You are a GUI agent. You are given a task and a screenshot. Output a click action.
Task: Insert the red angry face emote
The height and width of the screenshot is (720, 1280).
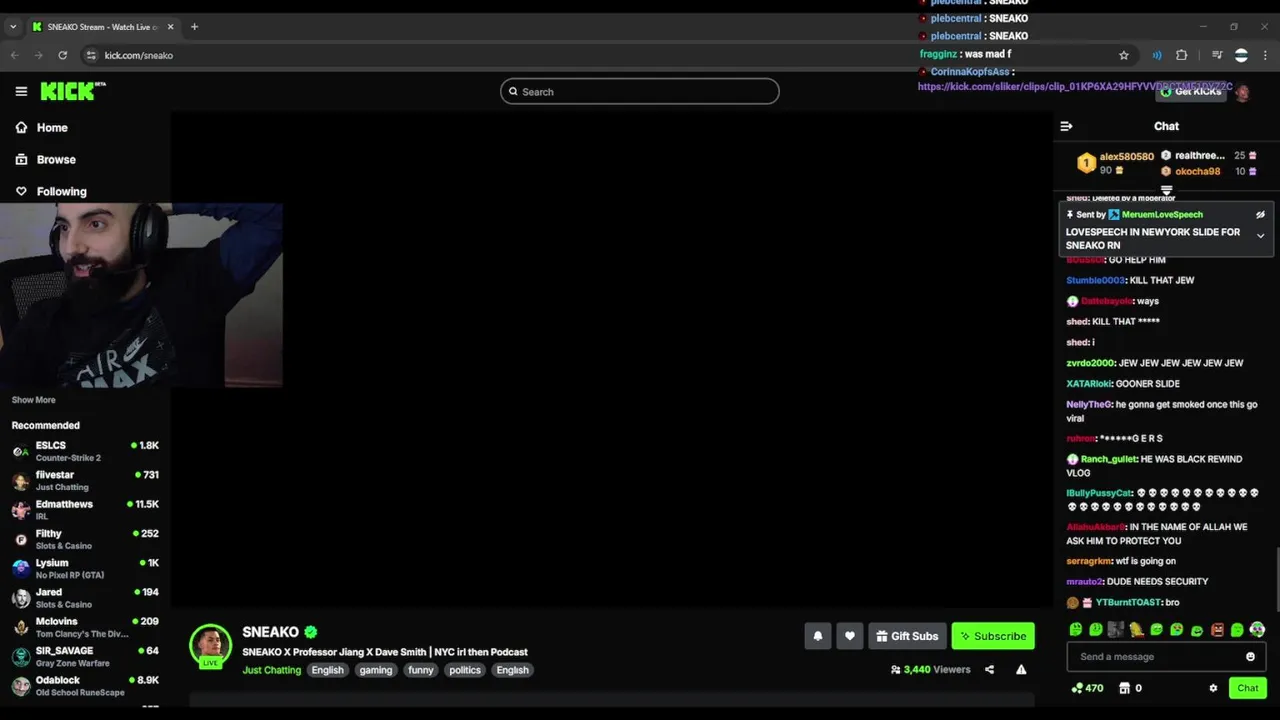[1217, 630]
